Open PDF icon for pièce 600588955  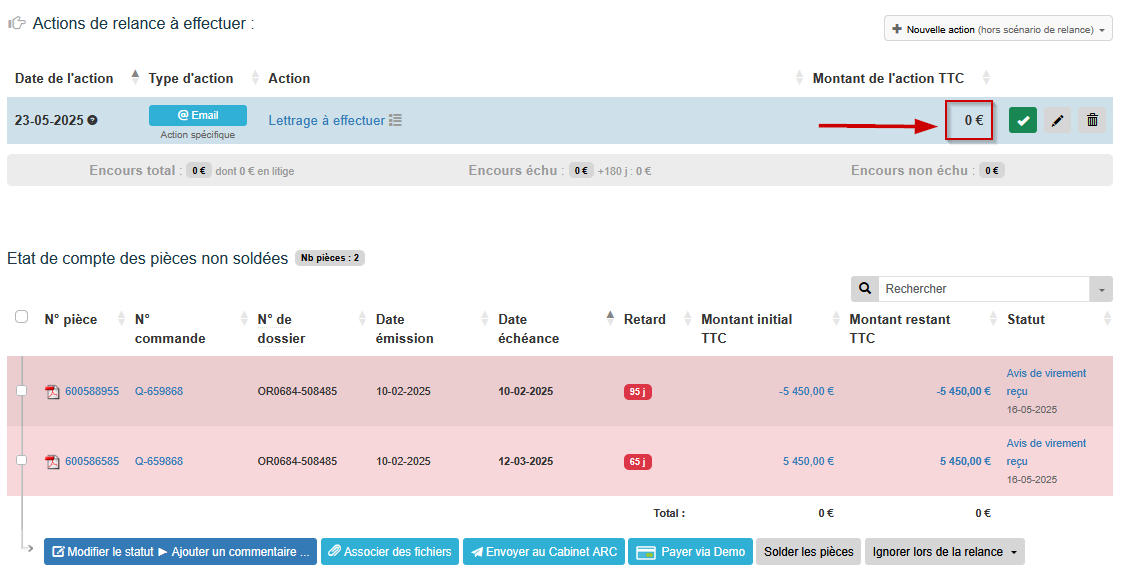click(x=53, y=392)
